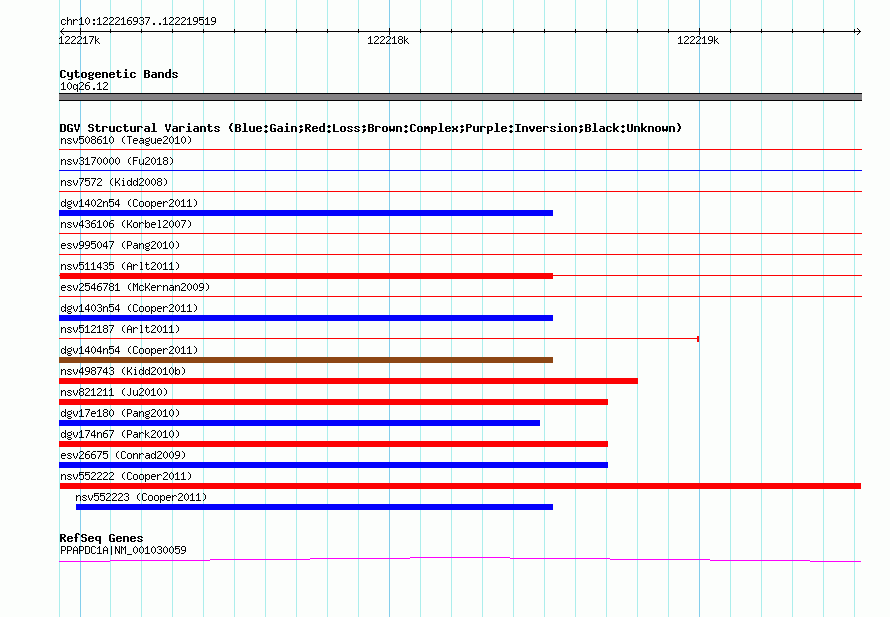Select the brown dgv1404n54 complex bar
The image size is (890, 617).
point(306,360)
